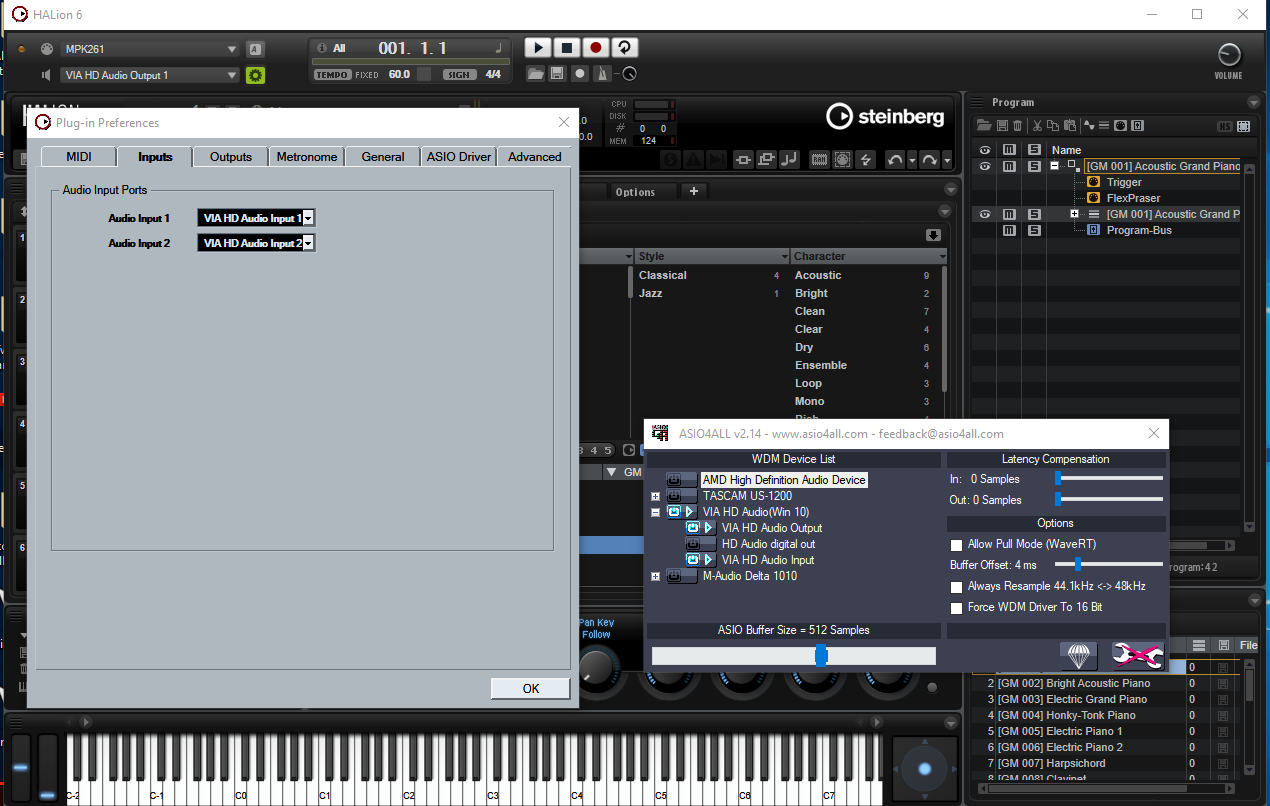Screen dimensions: 1270x806
Task: Click the Trigger module icon in Program tree
Action: [1093, 182]
